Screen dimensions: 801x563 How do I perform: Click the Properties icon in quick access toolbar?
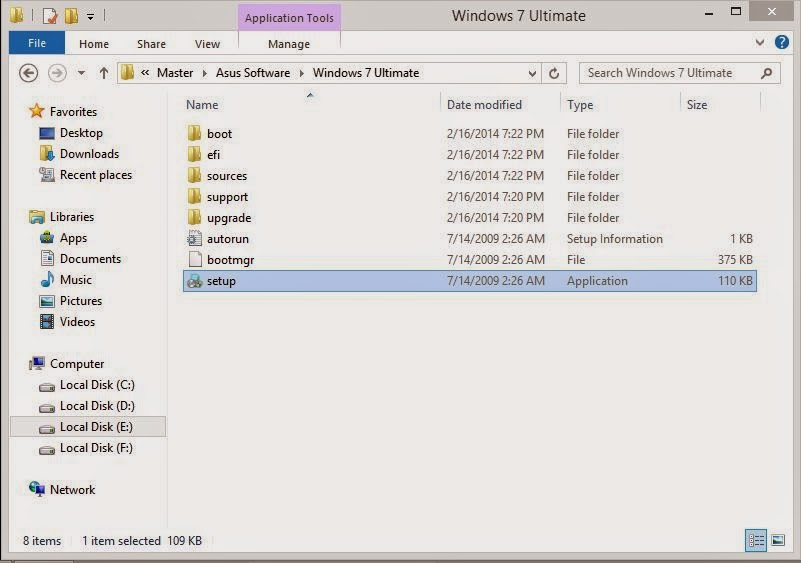tap(50, 16)
